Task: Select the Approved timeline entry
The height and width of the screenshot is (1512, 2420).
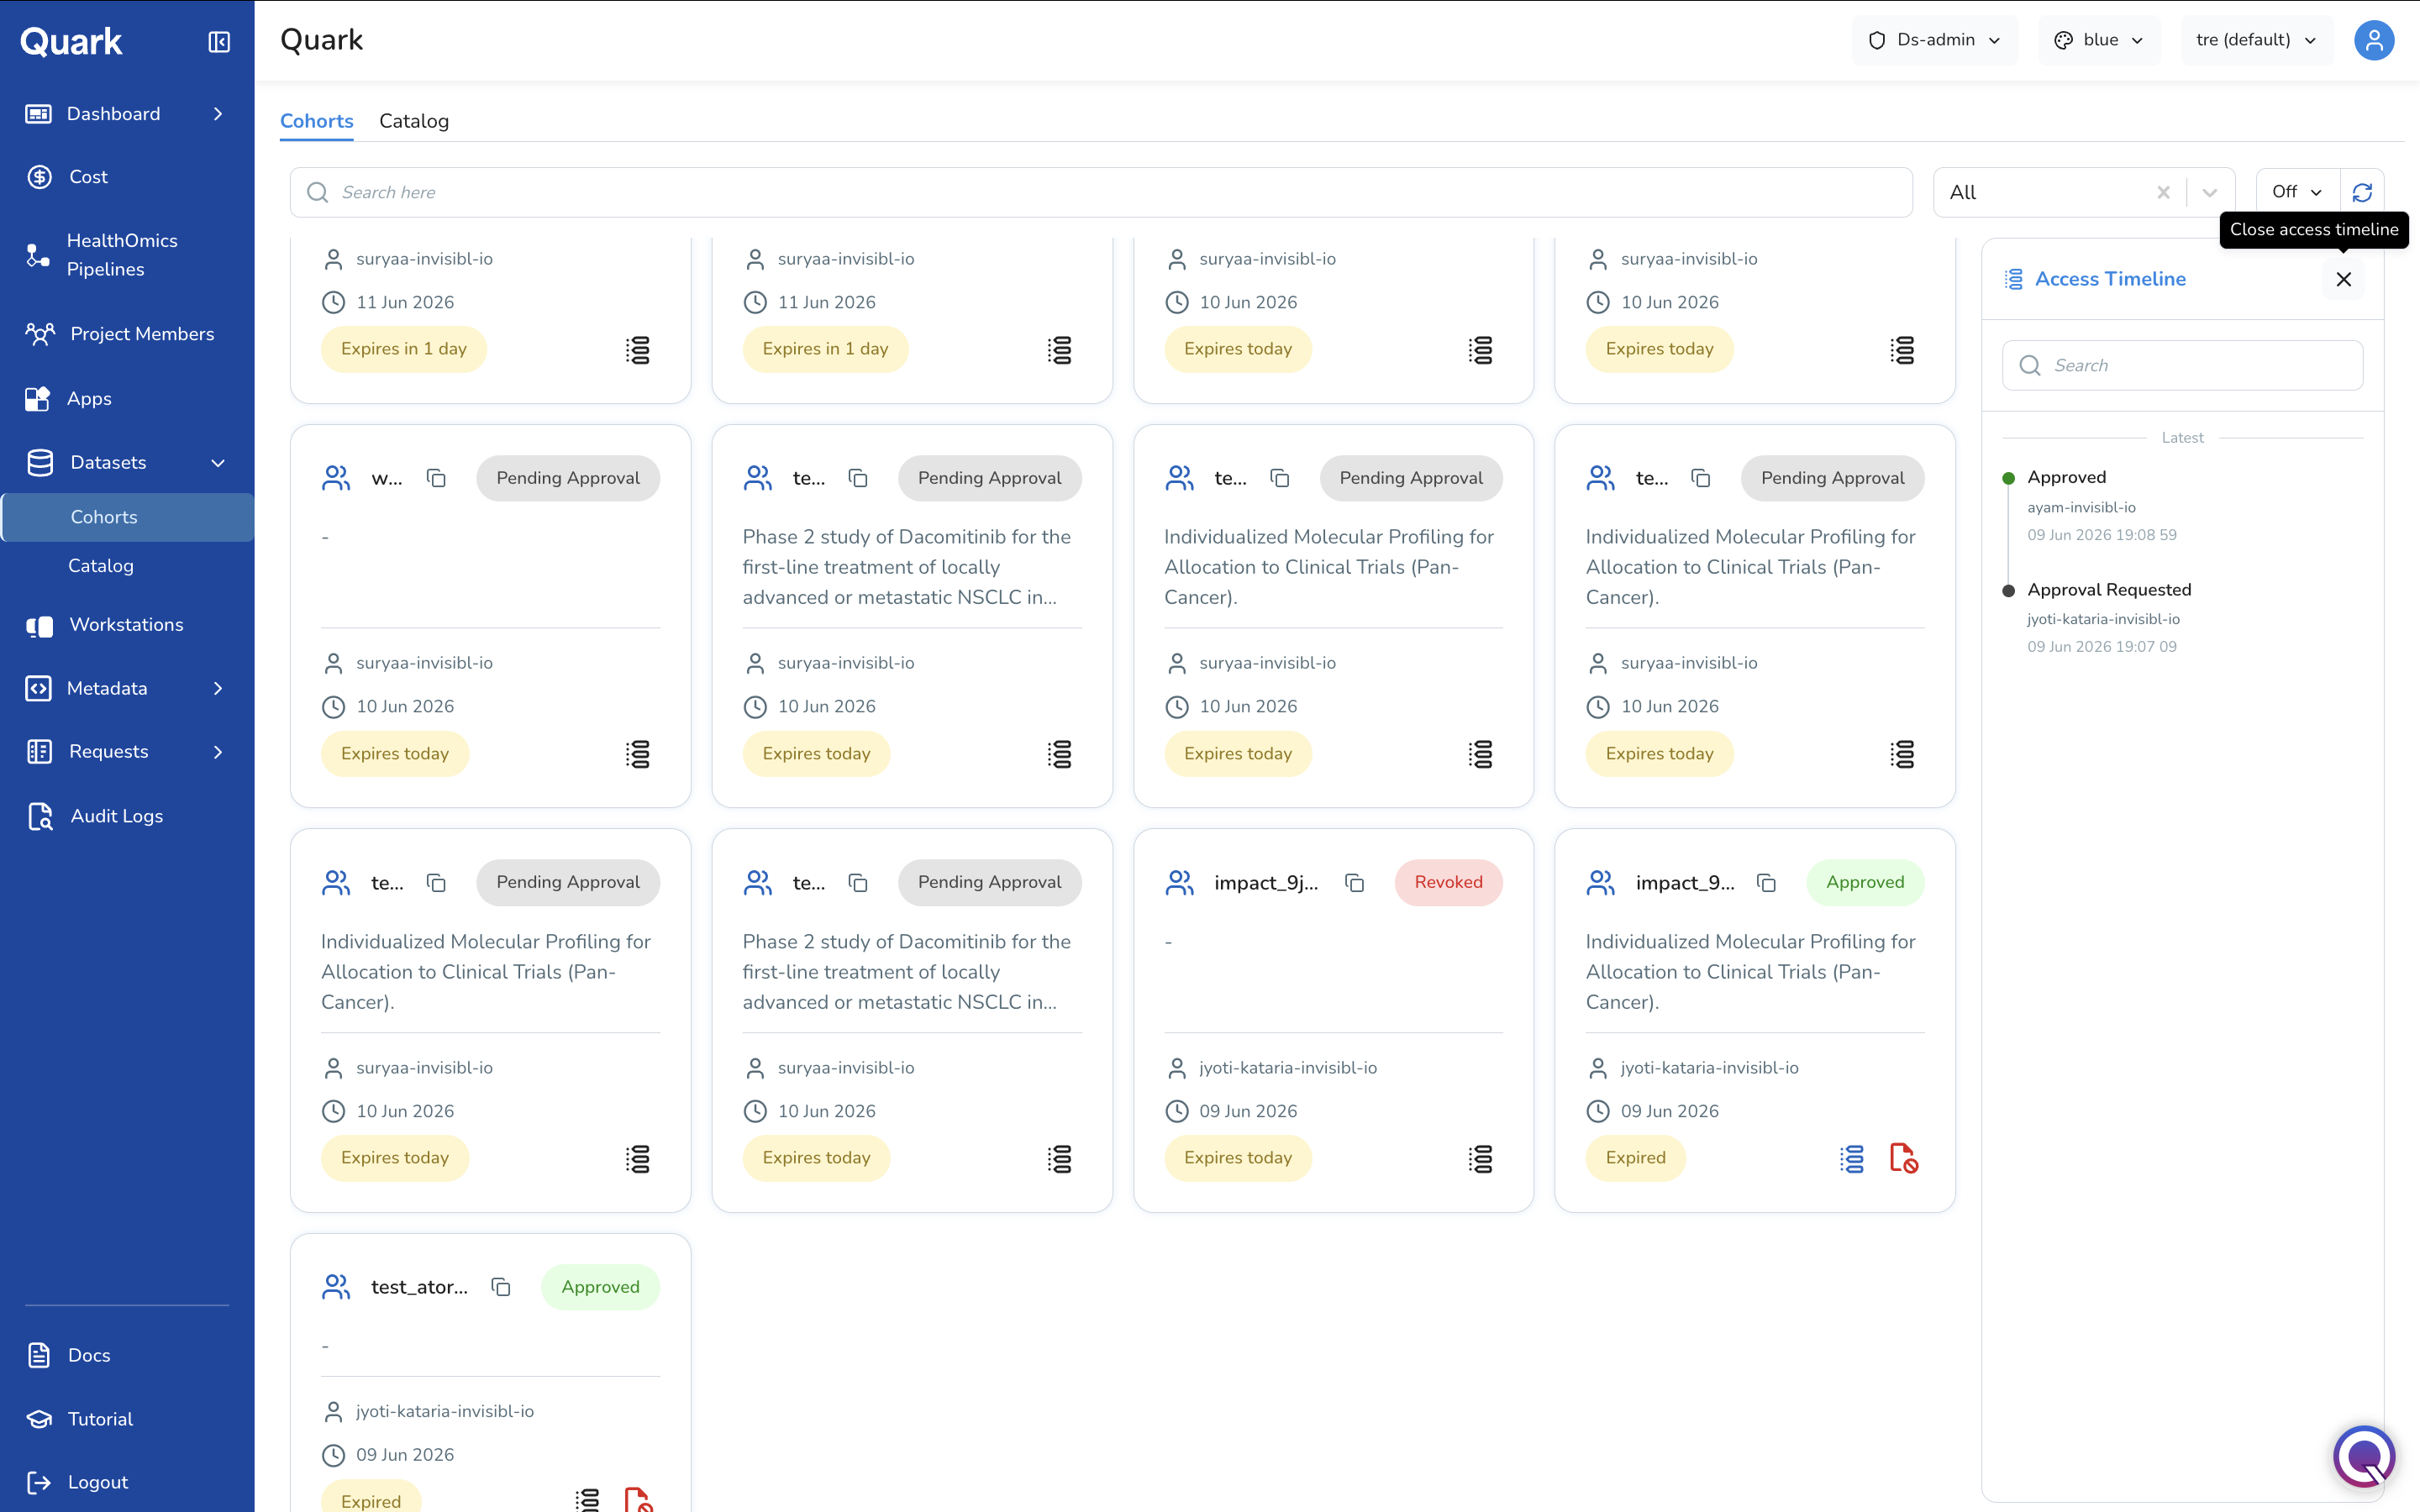Action: [2067, 478]
